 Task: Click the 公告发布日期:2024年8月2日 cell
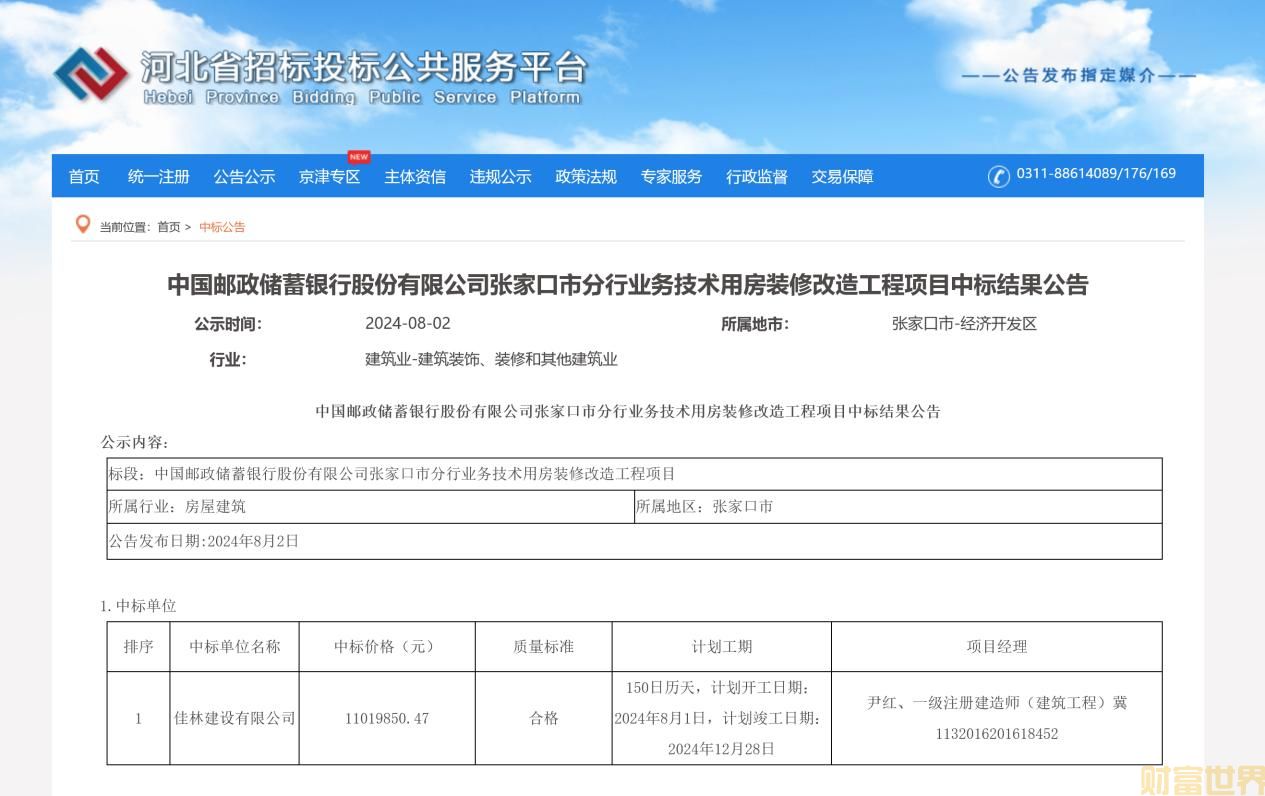point(634,541)
